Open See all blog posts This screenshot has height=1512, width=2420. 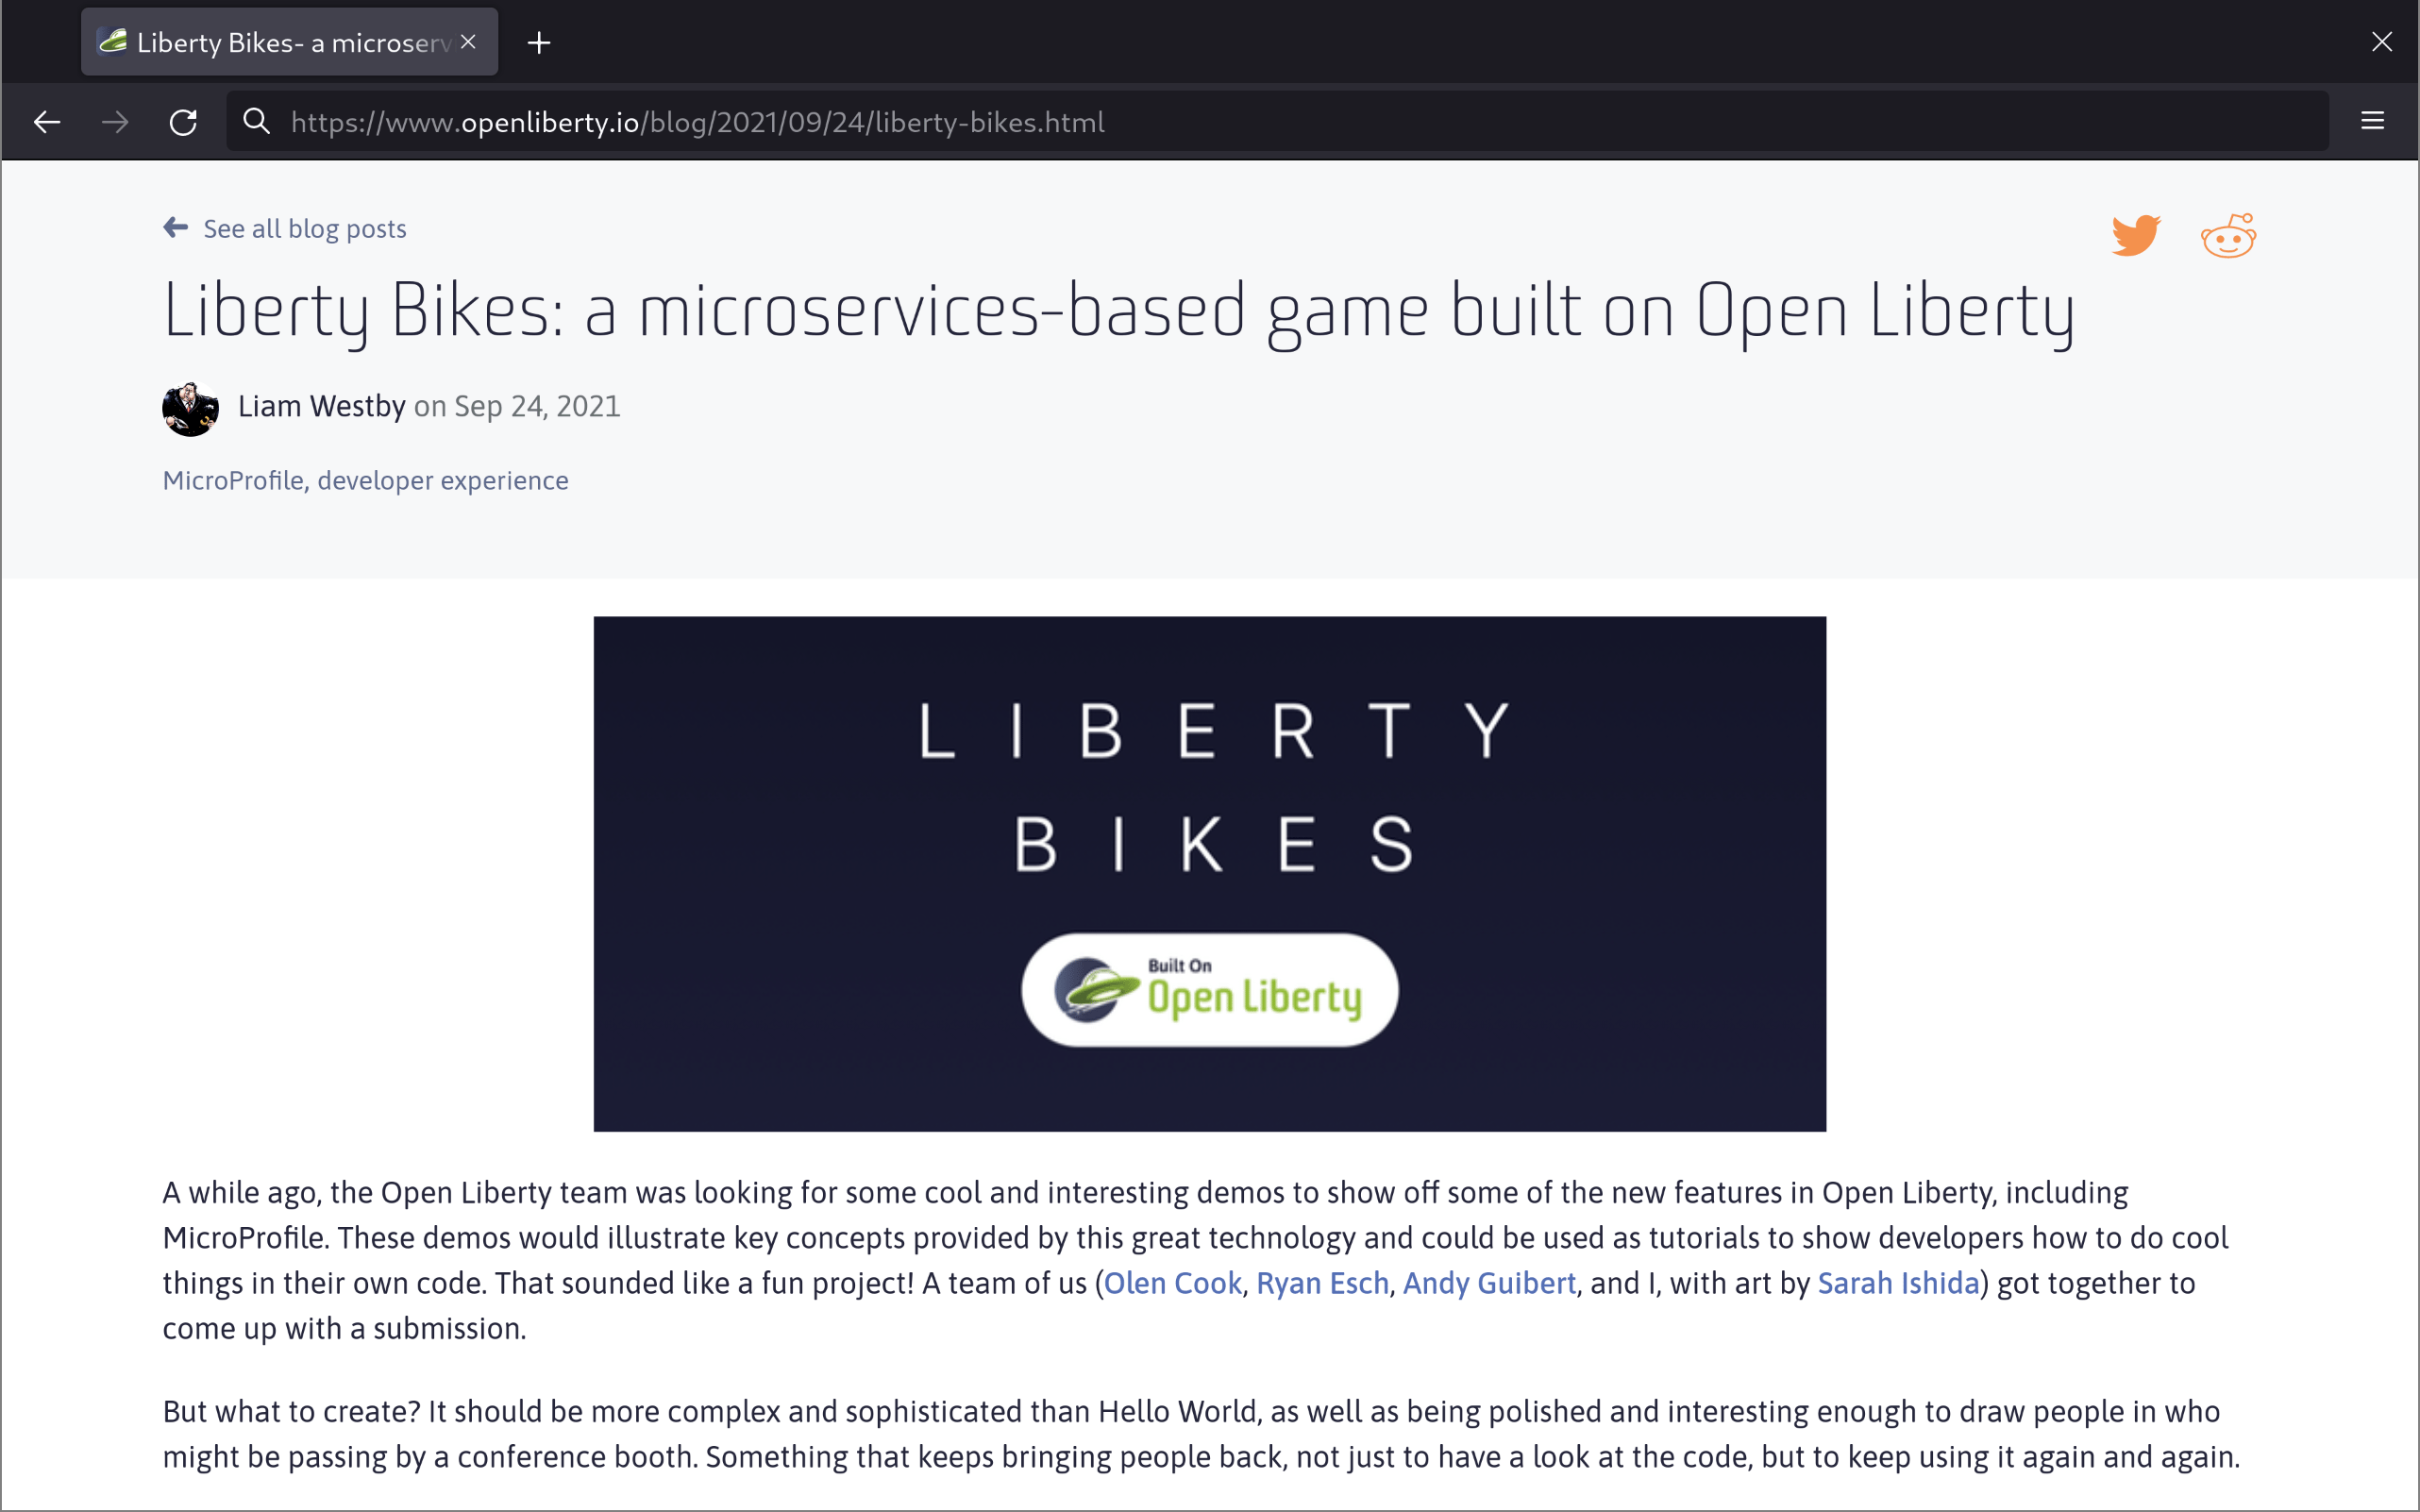point(304,228)
